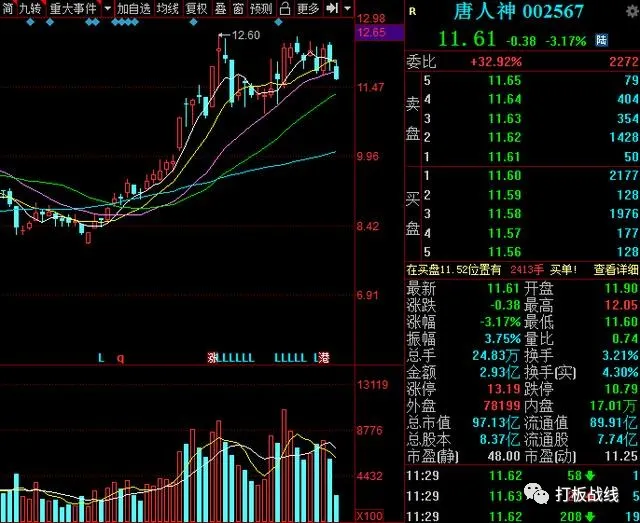Click the 市盈(动) value 11.25
The image size is (640, 523).
621,456
